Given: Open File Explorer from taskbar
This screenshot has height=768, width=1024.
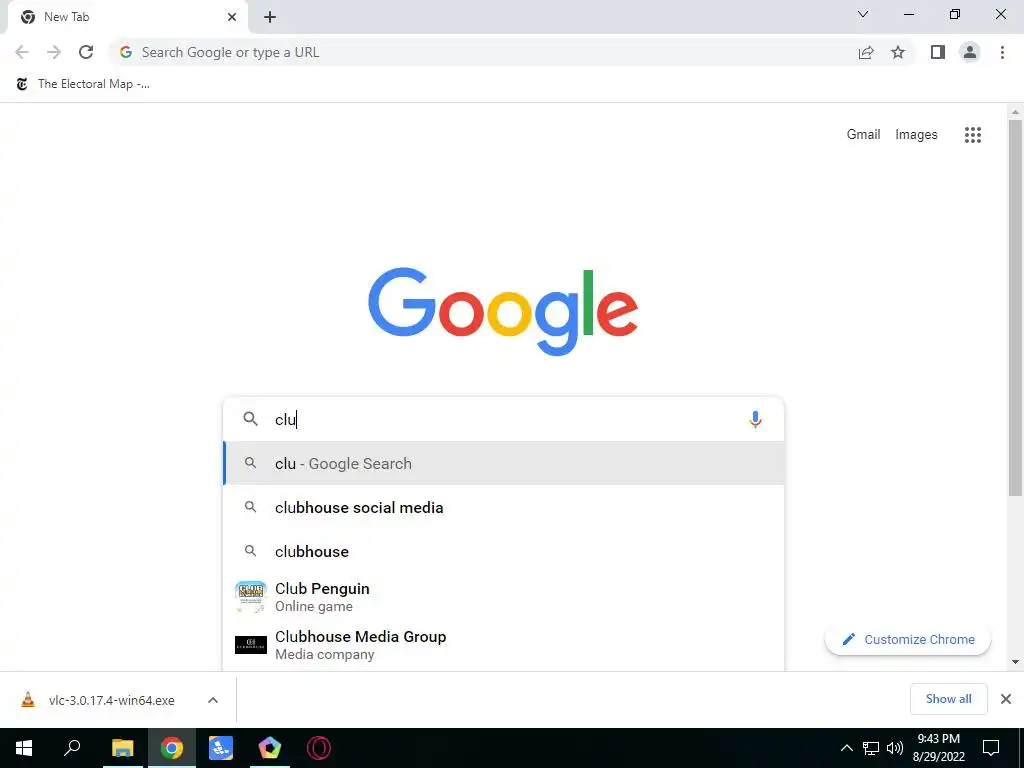Looking at the screenshot, I should tap(122, 748).
